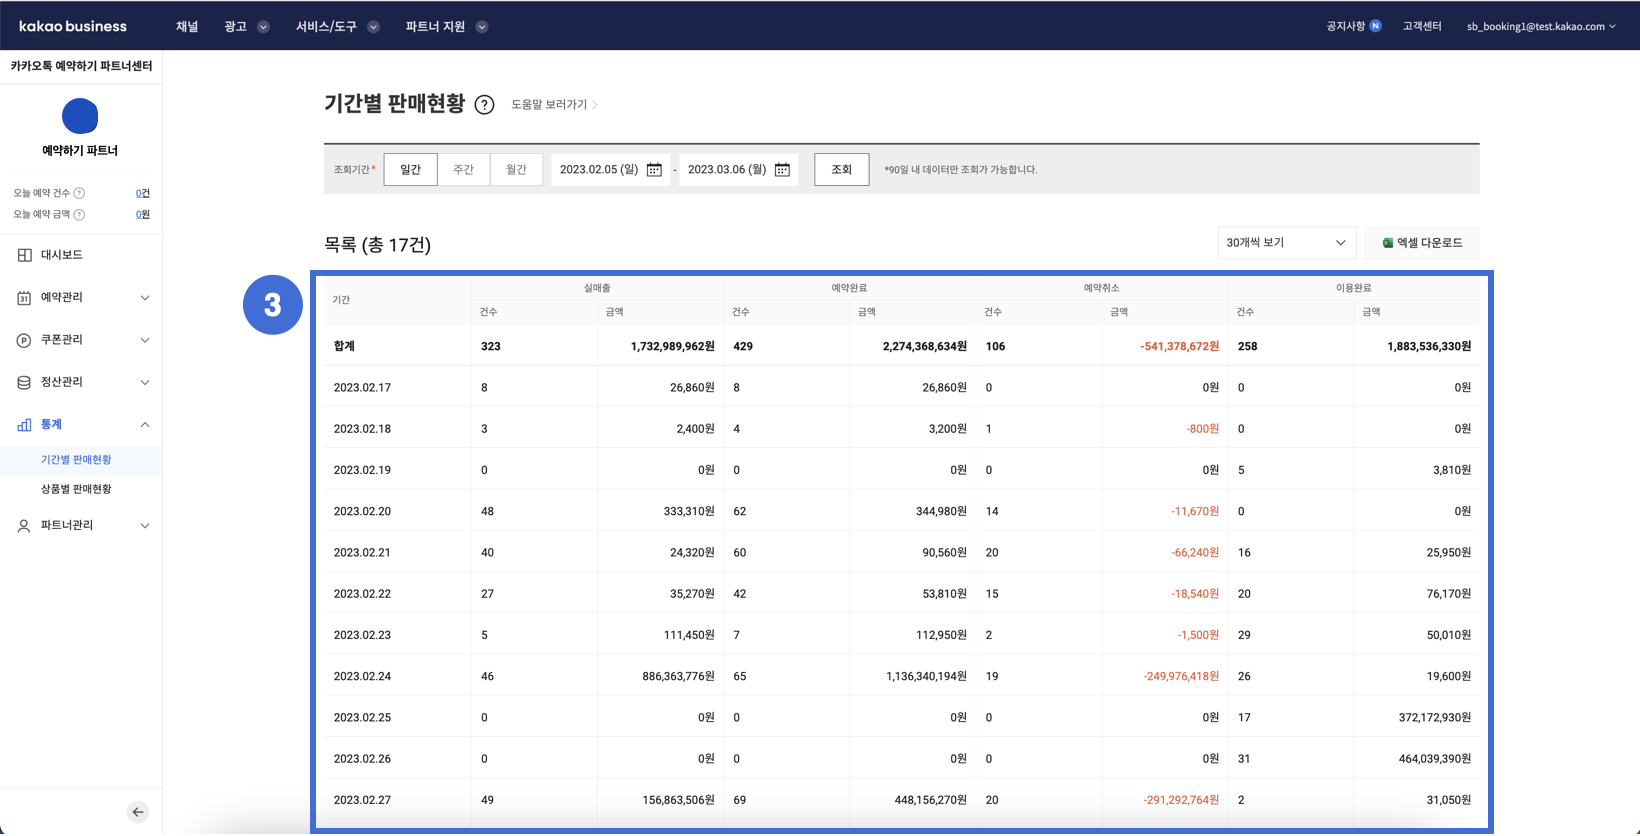This screenshot has height=836, width=1640.
Task: Click the blue partner profile avatar
Action: 80,116
